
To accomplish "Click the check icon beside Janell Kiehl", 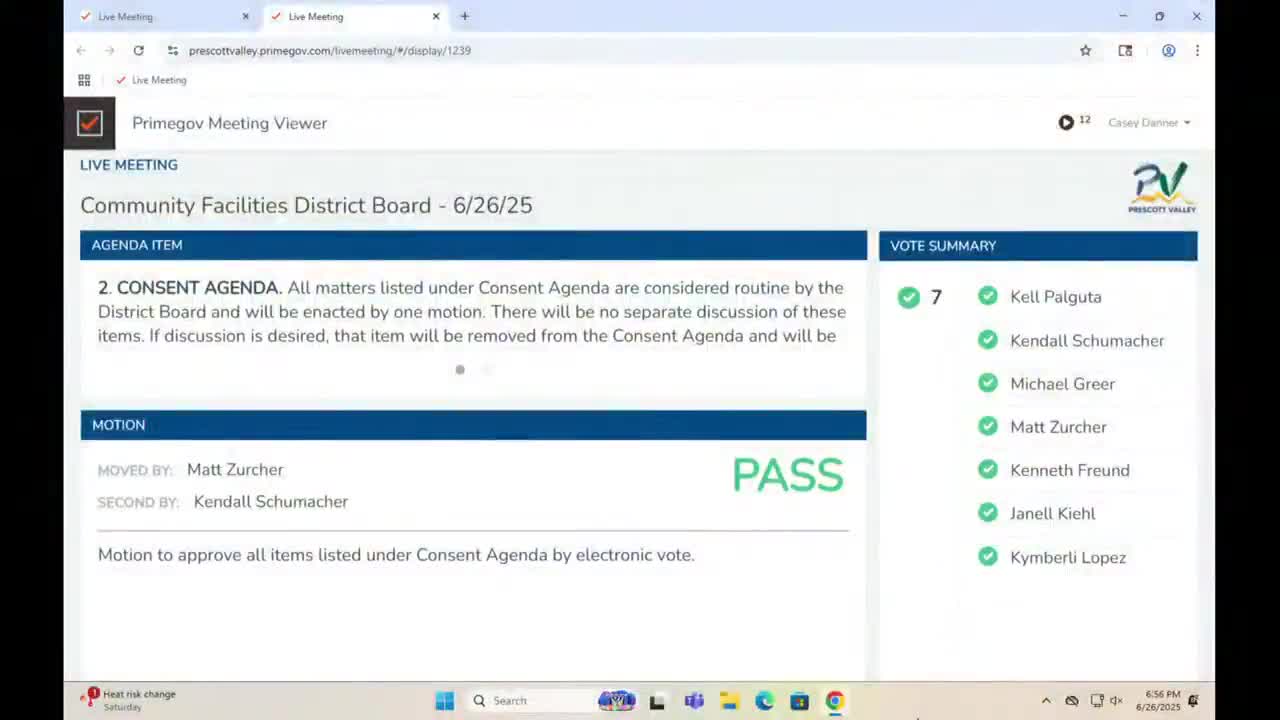I will coord(988,513).
